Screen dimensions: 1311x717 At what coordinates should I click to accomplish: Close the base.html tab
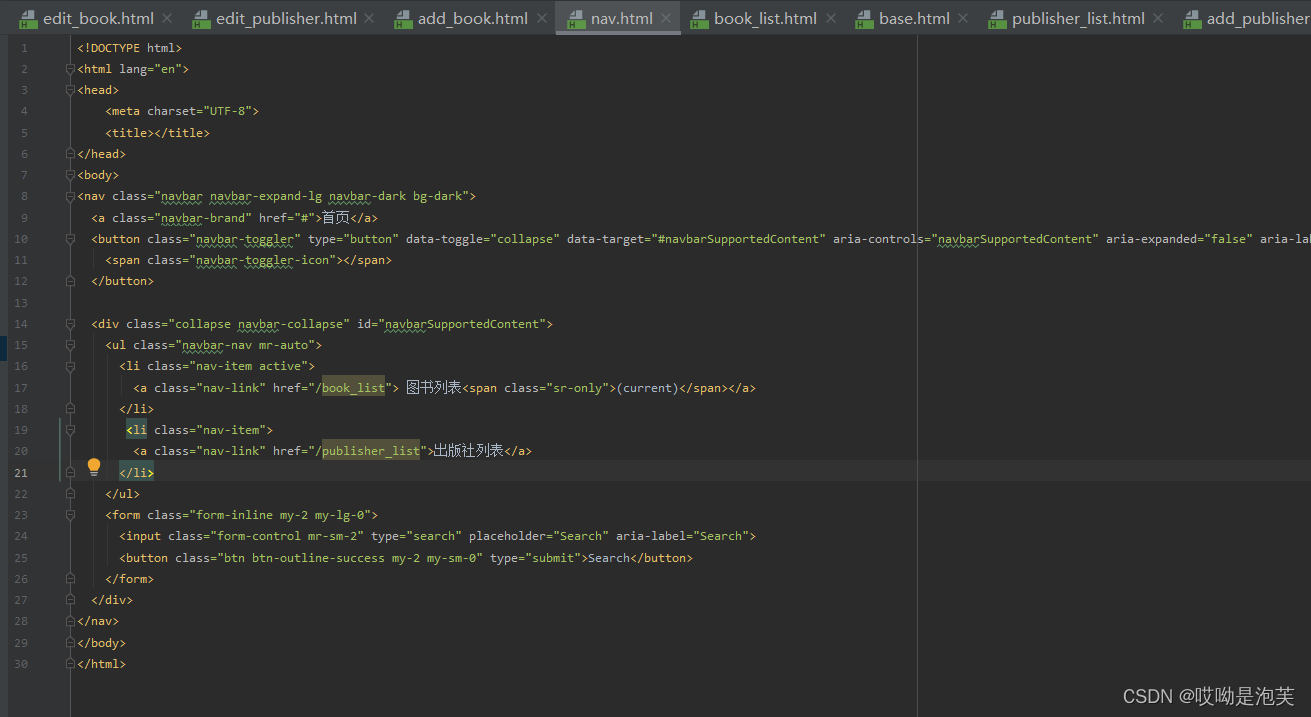pos(963,18)
